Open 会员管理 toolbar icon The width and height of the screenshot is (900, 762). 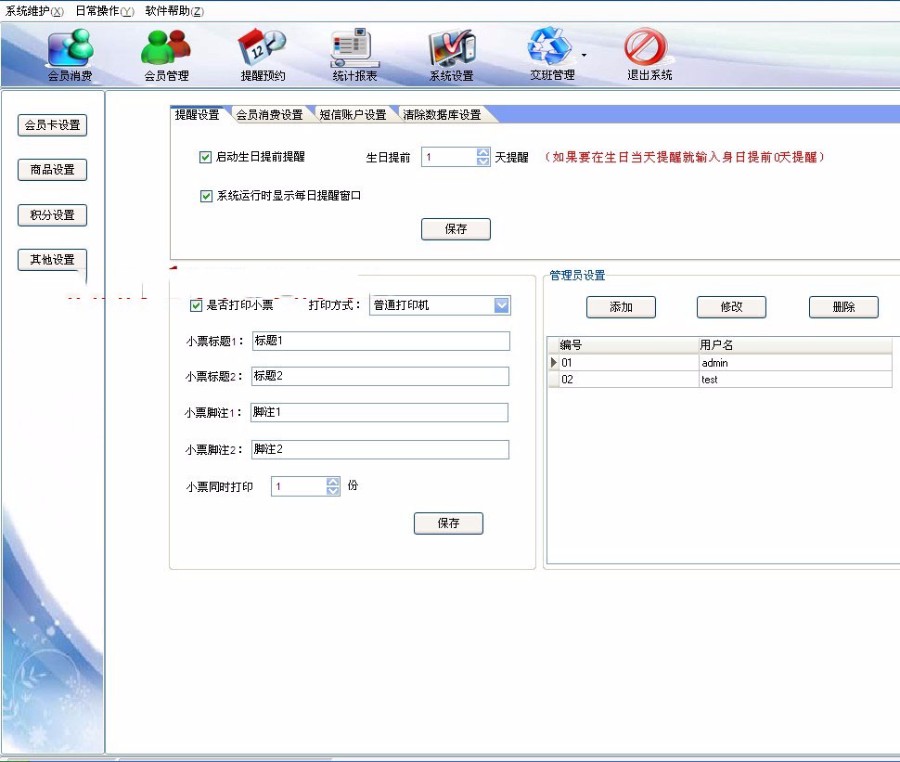166,54
